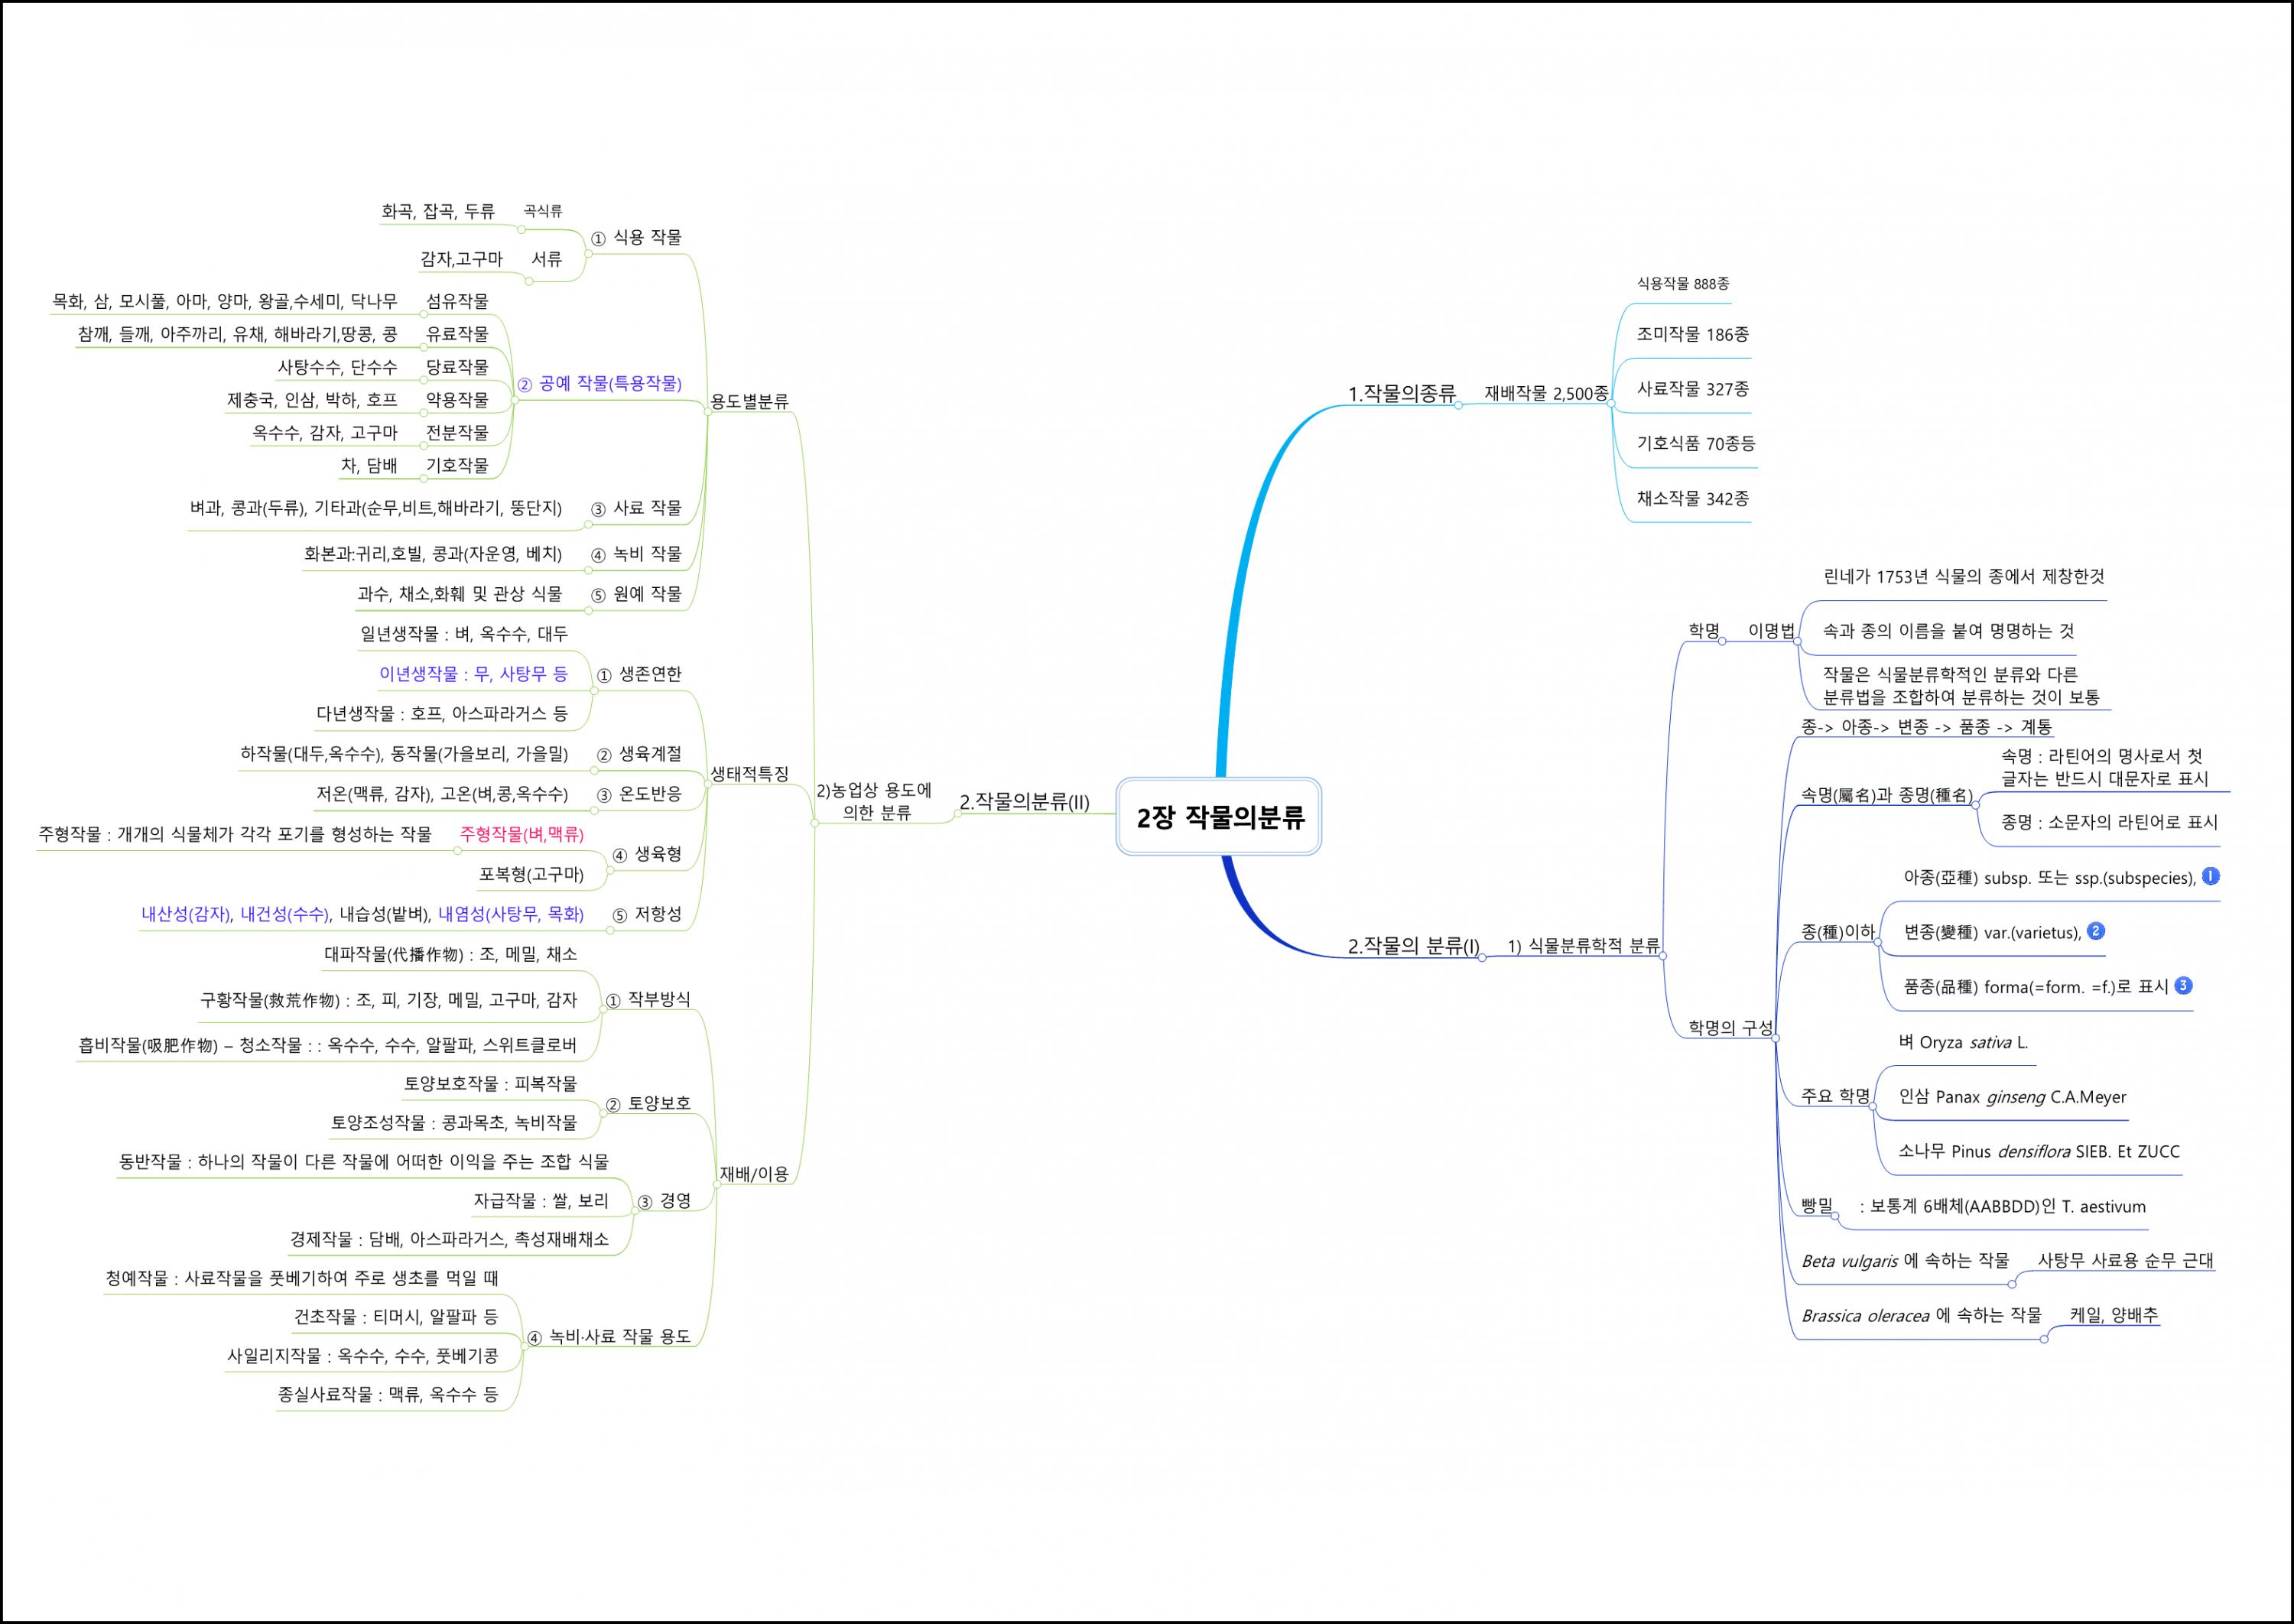Select the ⑤ 저항성 node

(x=647, y=914)
